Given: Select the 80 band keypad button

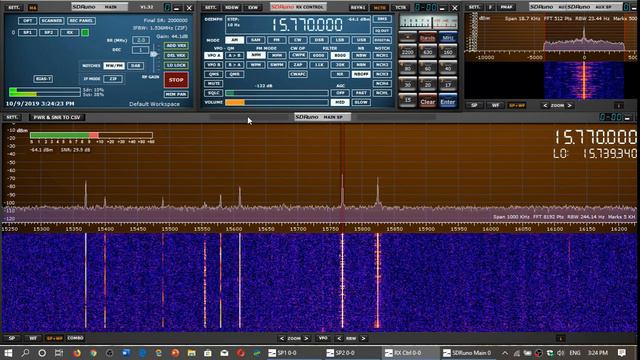Looking at the screenshot, I should point(407,69).
